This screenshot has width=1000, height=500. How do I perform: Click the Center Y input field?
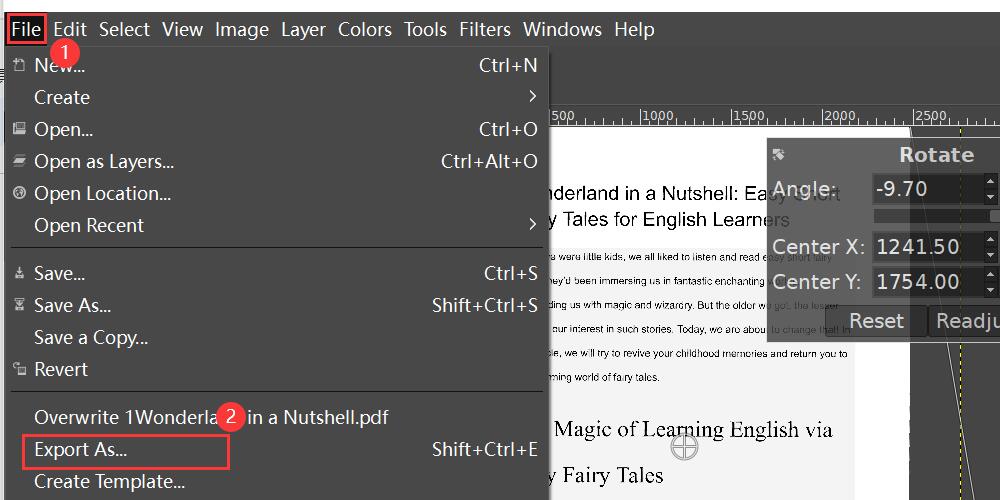[927, 282]
